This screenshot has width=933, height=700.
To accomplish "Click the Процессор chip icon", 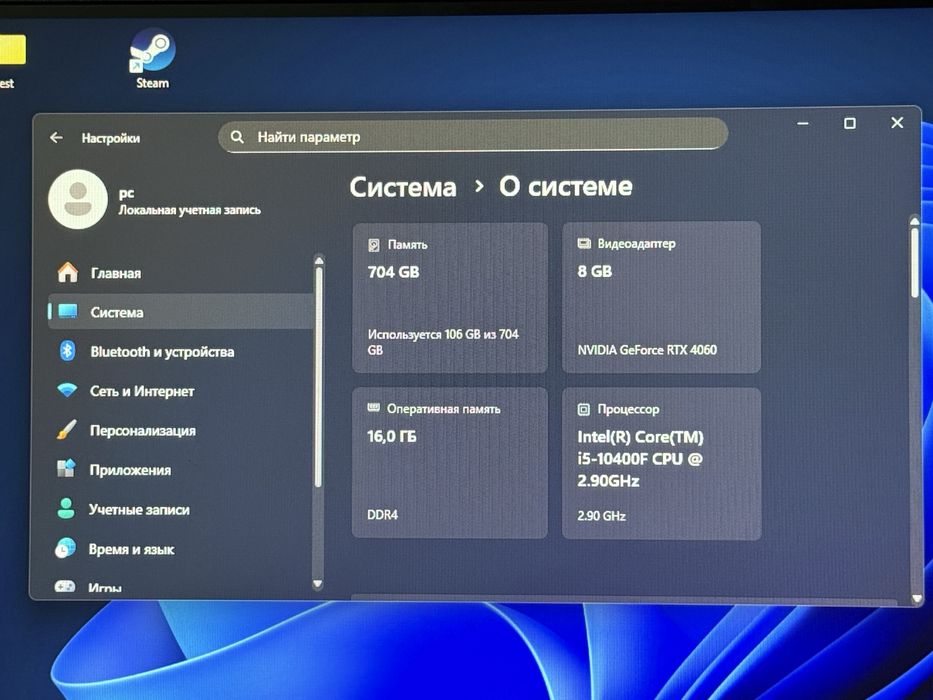I will pos(584,409).
